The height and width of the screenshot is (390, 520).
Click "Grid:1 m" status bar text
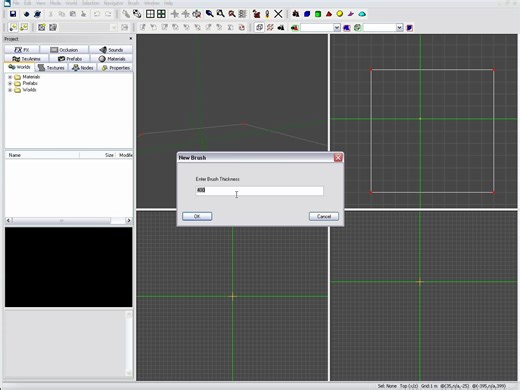coord(429,386)
